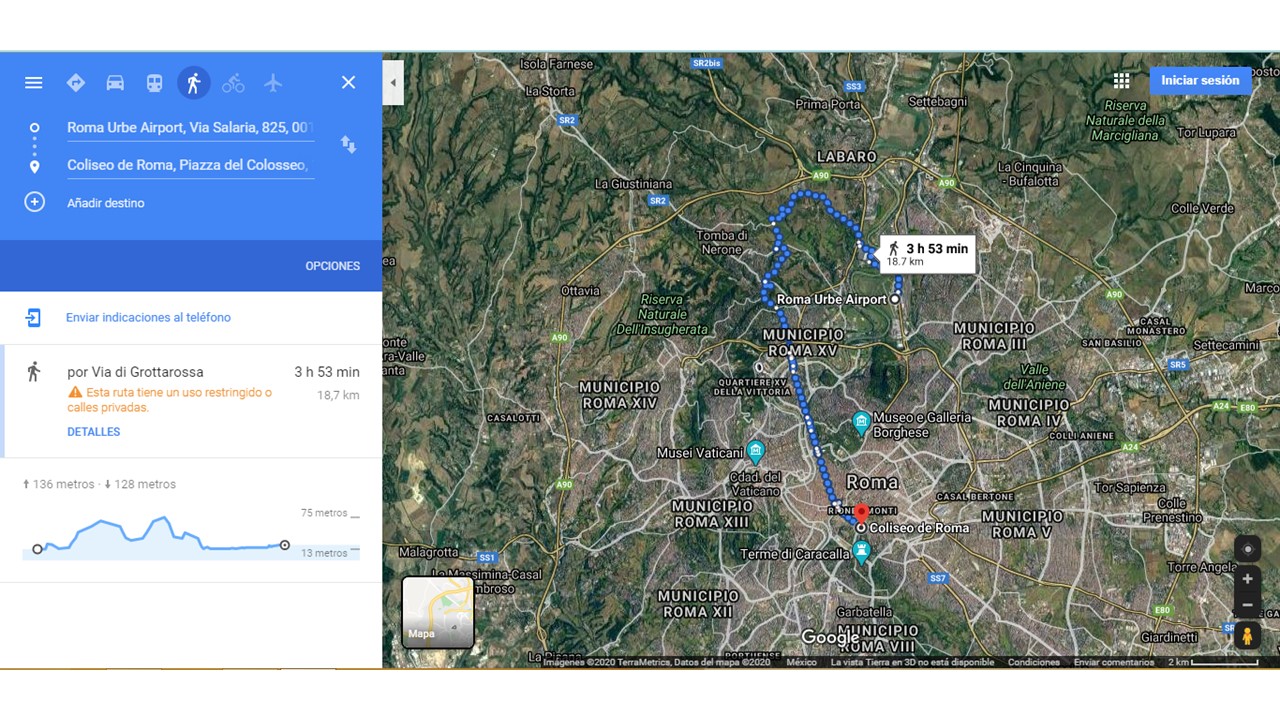
Task: Open the hamburger main menu
Action: tap(34, 83)
